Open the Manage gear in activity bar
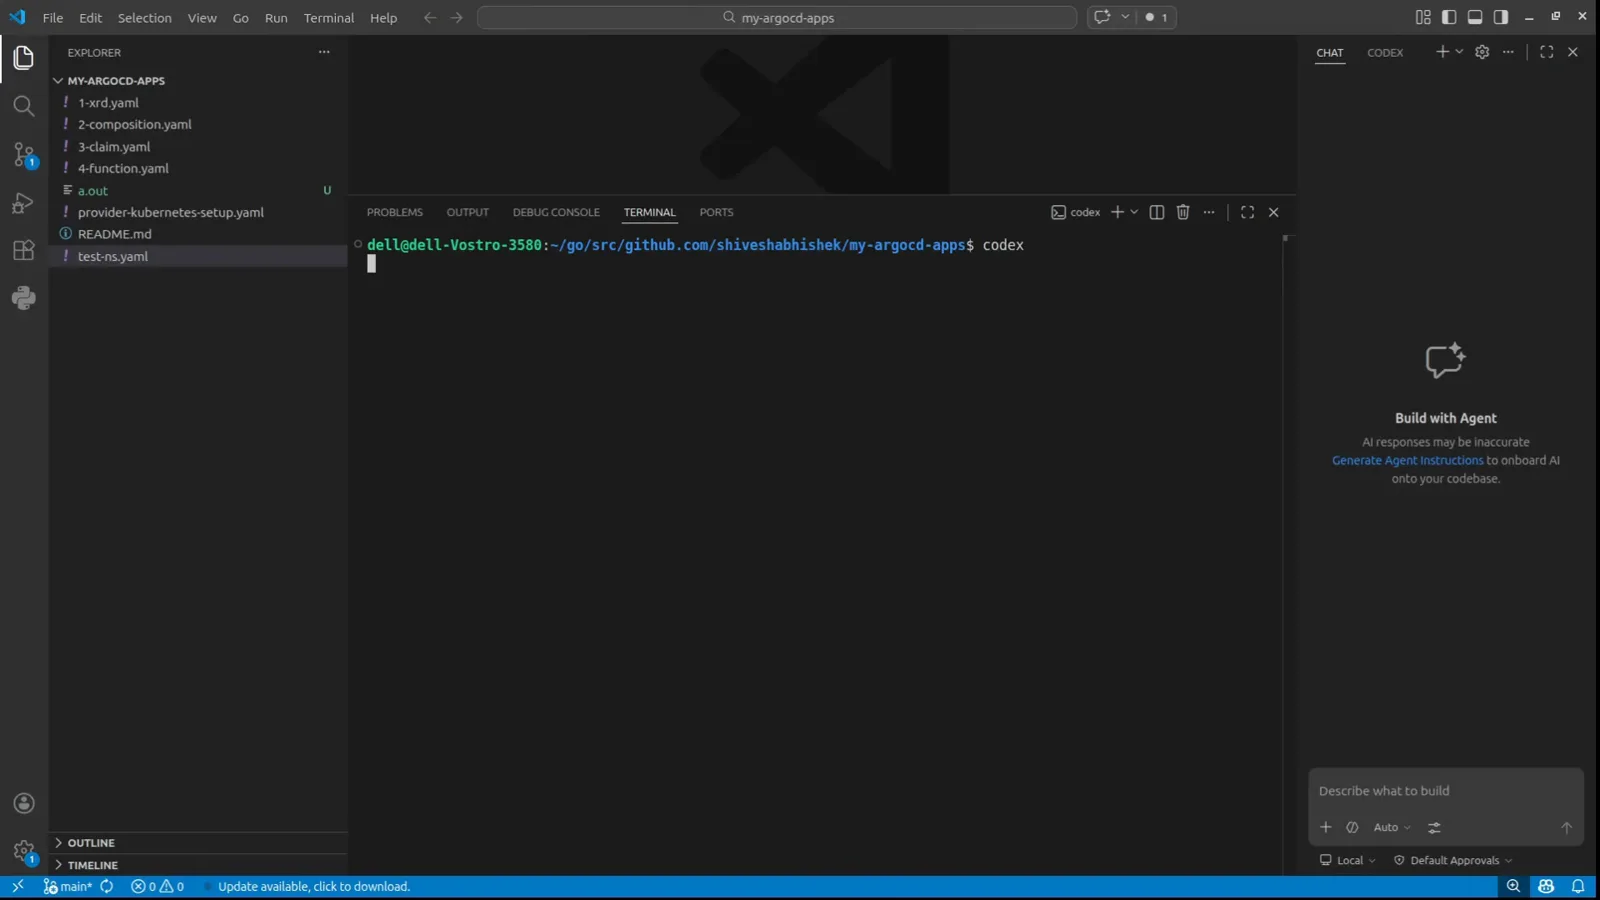 click(x=24, y=852)
